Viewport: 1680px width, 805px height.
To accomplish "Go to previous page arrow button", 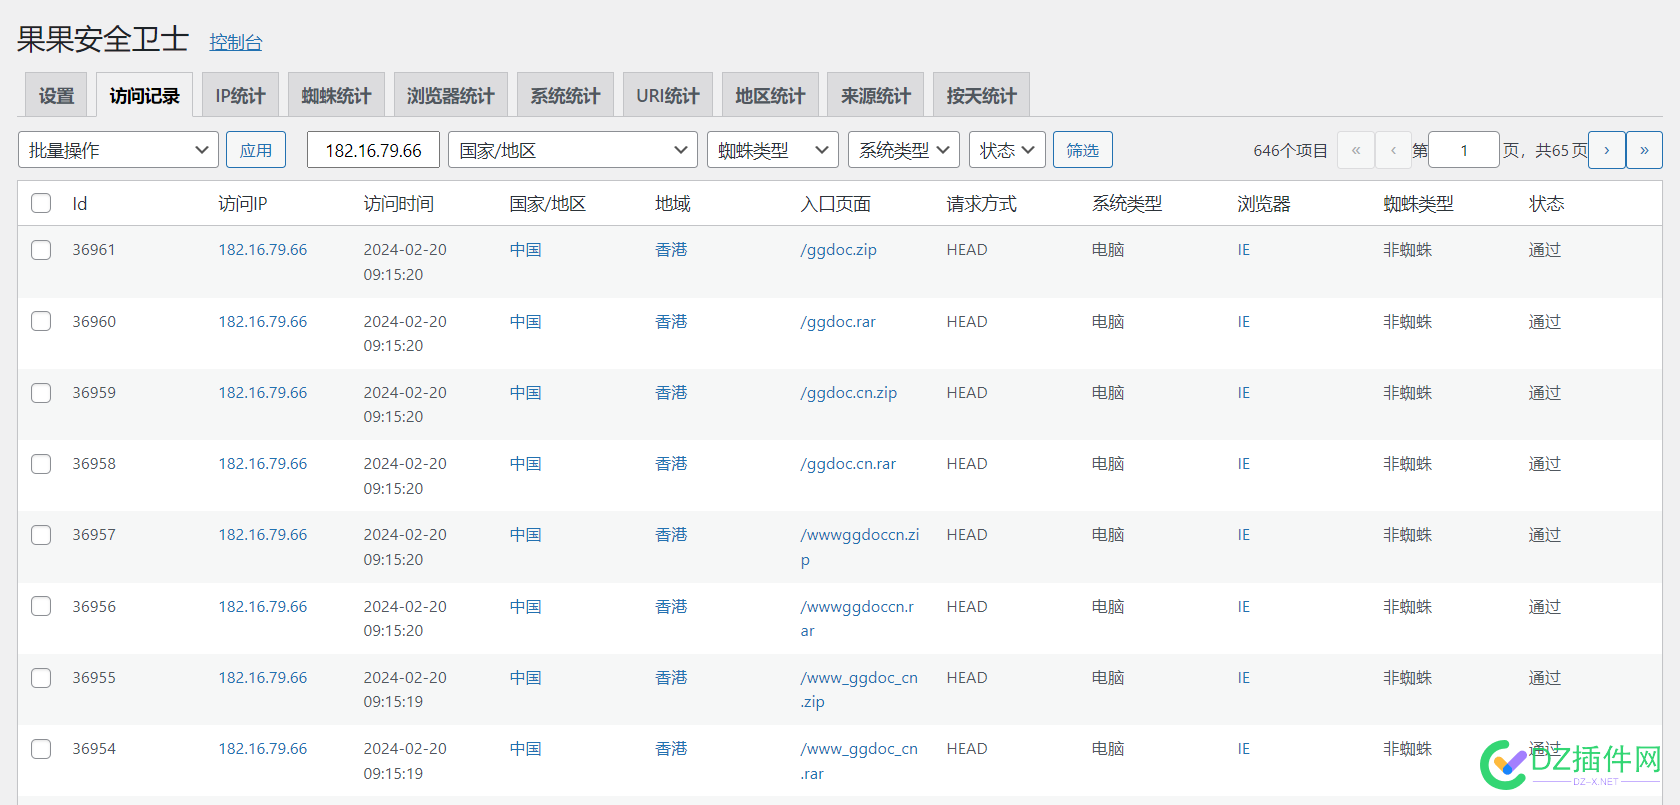I will coord(1393,150).
